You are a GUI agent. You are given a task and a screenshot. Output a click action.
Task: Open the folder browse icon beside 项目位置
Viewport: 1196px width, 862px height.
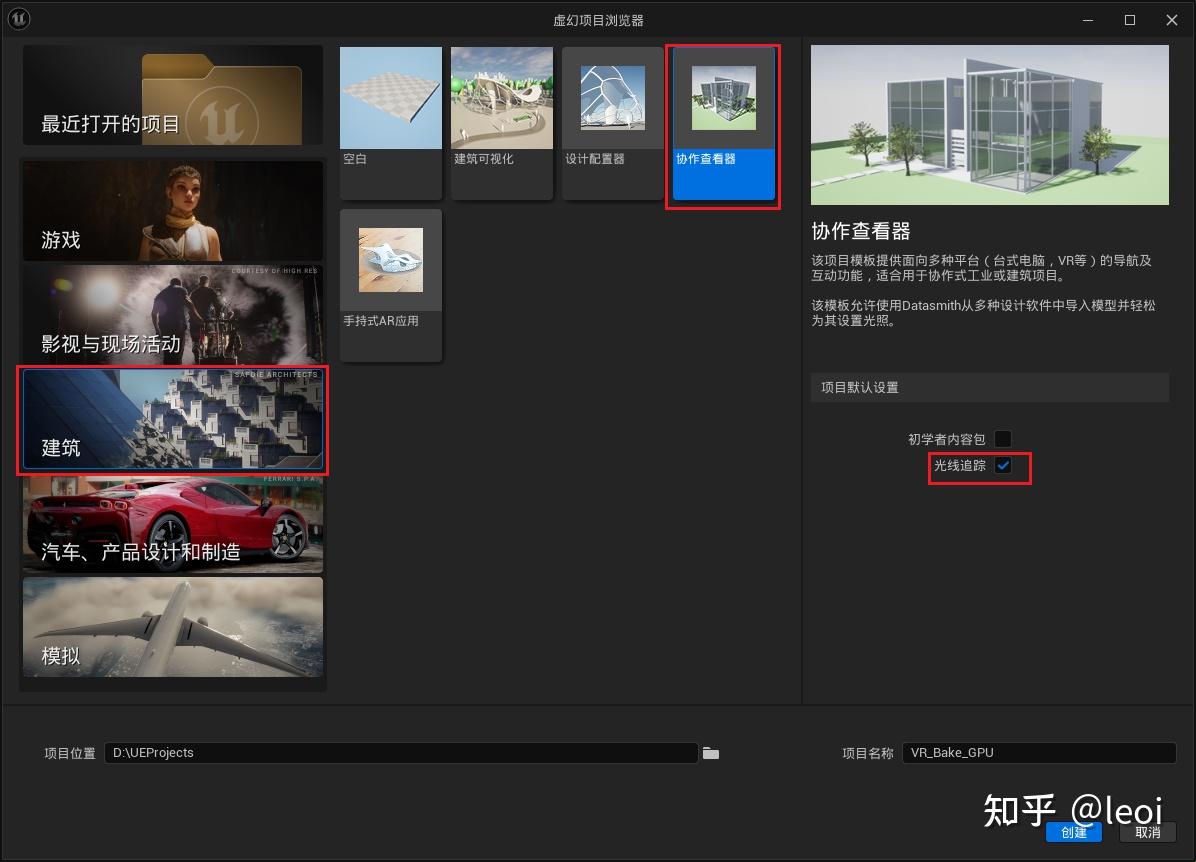pos(711,753)
